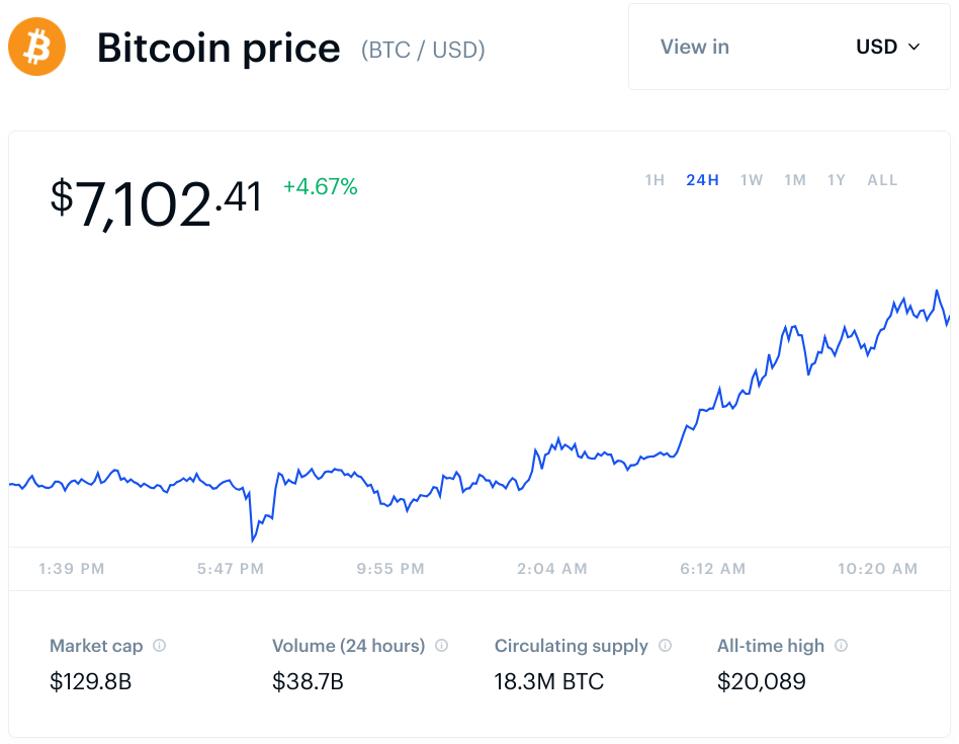Click the highest peak on the chart

click(938, 291)
